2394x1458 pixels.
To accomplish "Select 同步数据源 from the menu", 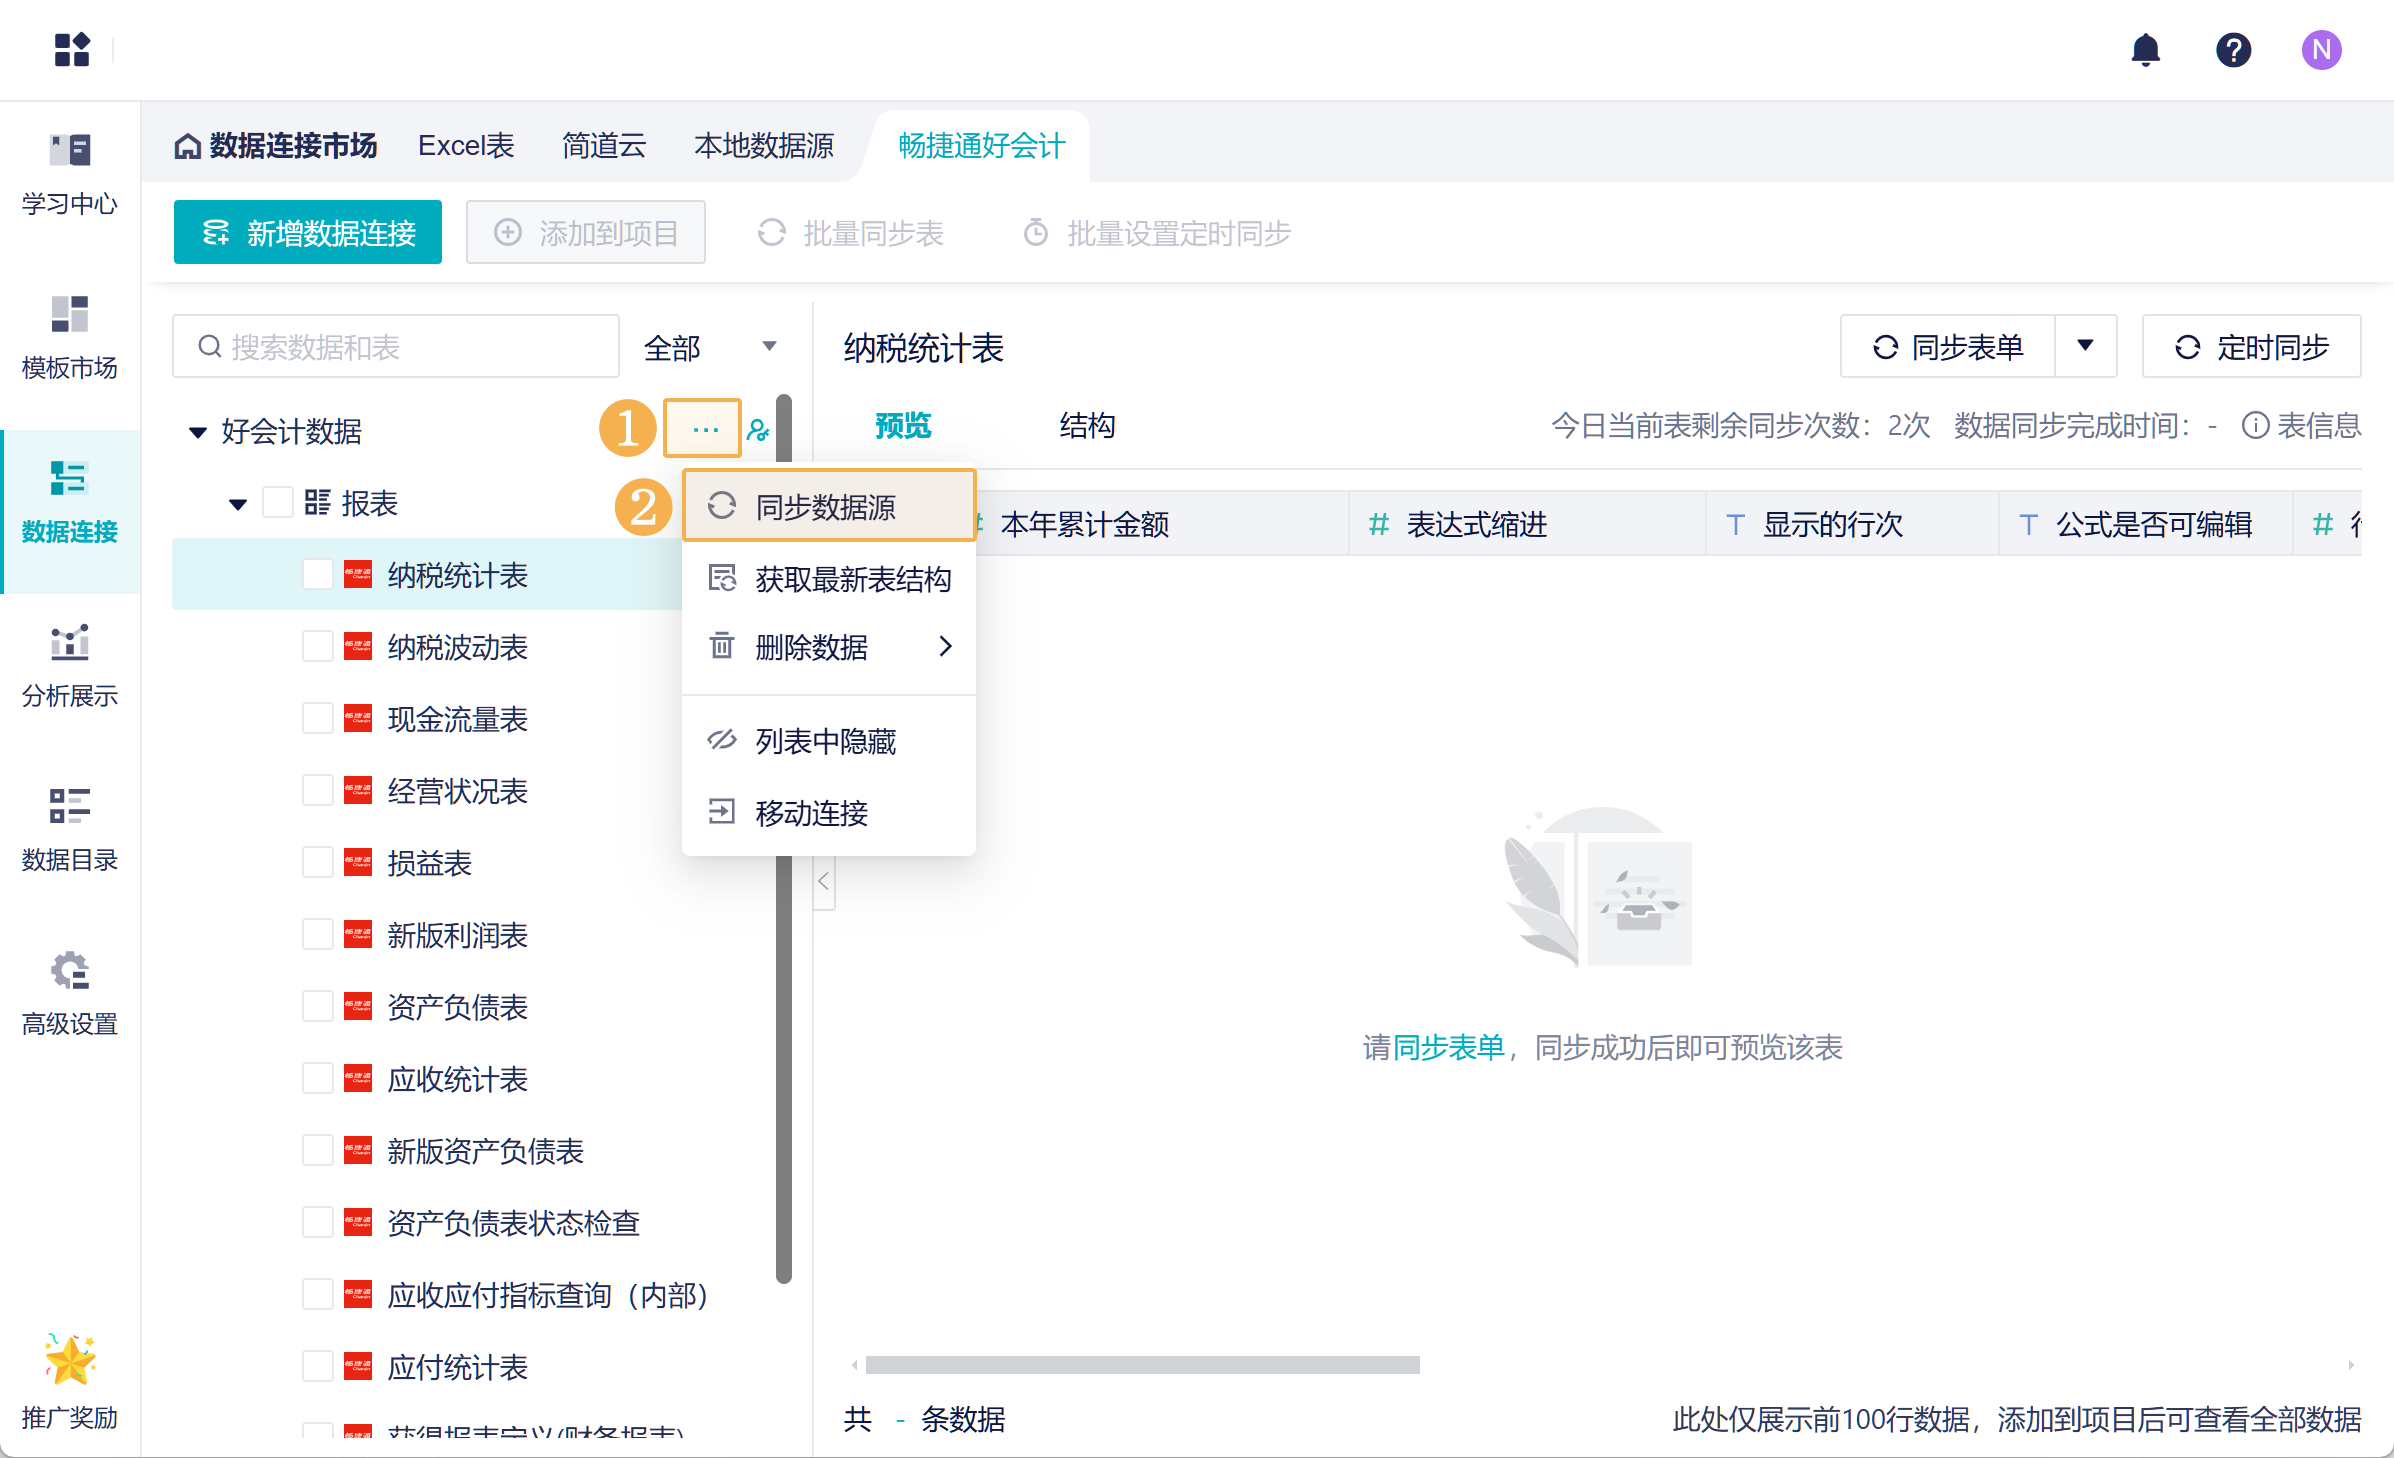I will tap(828, 507).
